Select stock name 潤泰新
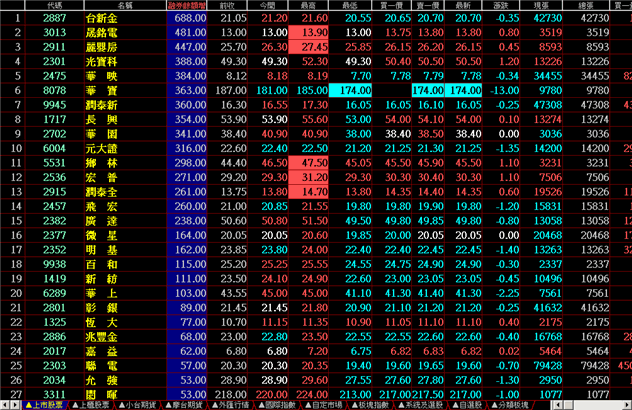 point(102,105)
